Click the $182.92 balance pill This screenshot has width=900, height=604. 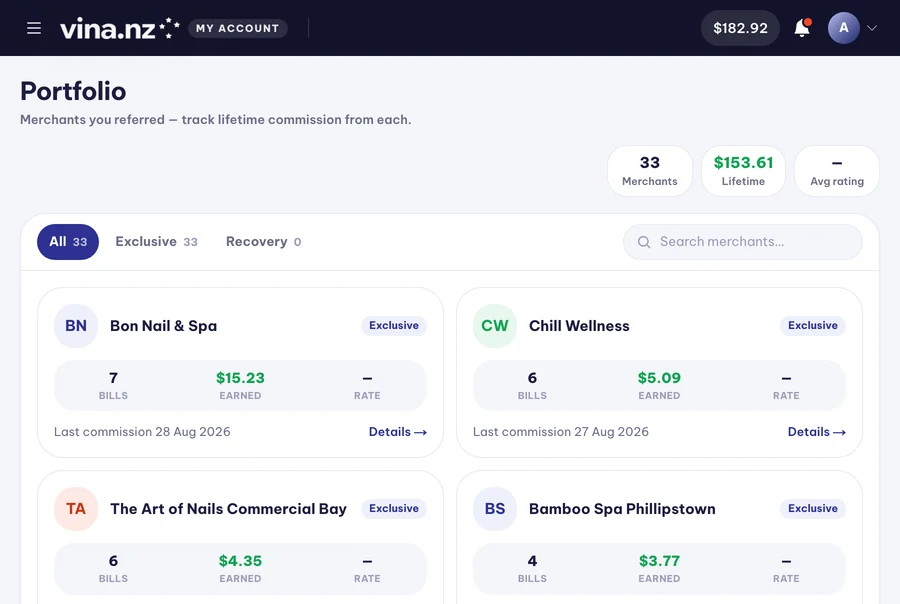click(x=740, y=28)
